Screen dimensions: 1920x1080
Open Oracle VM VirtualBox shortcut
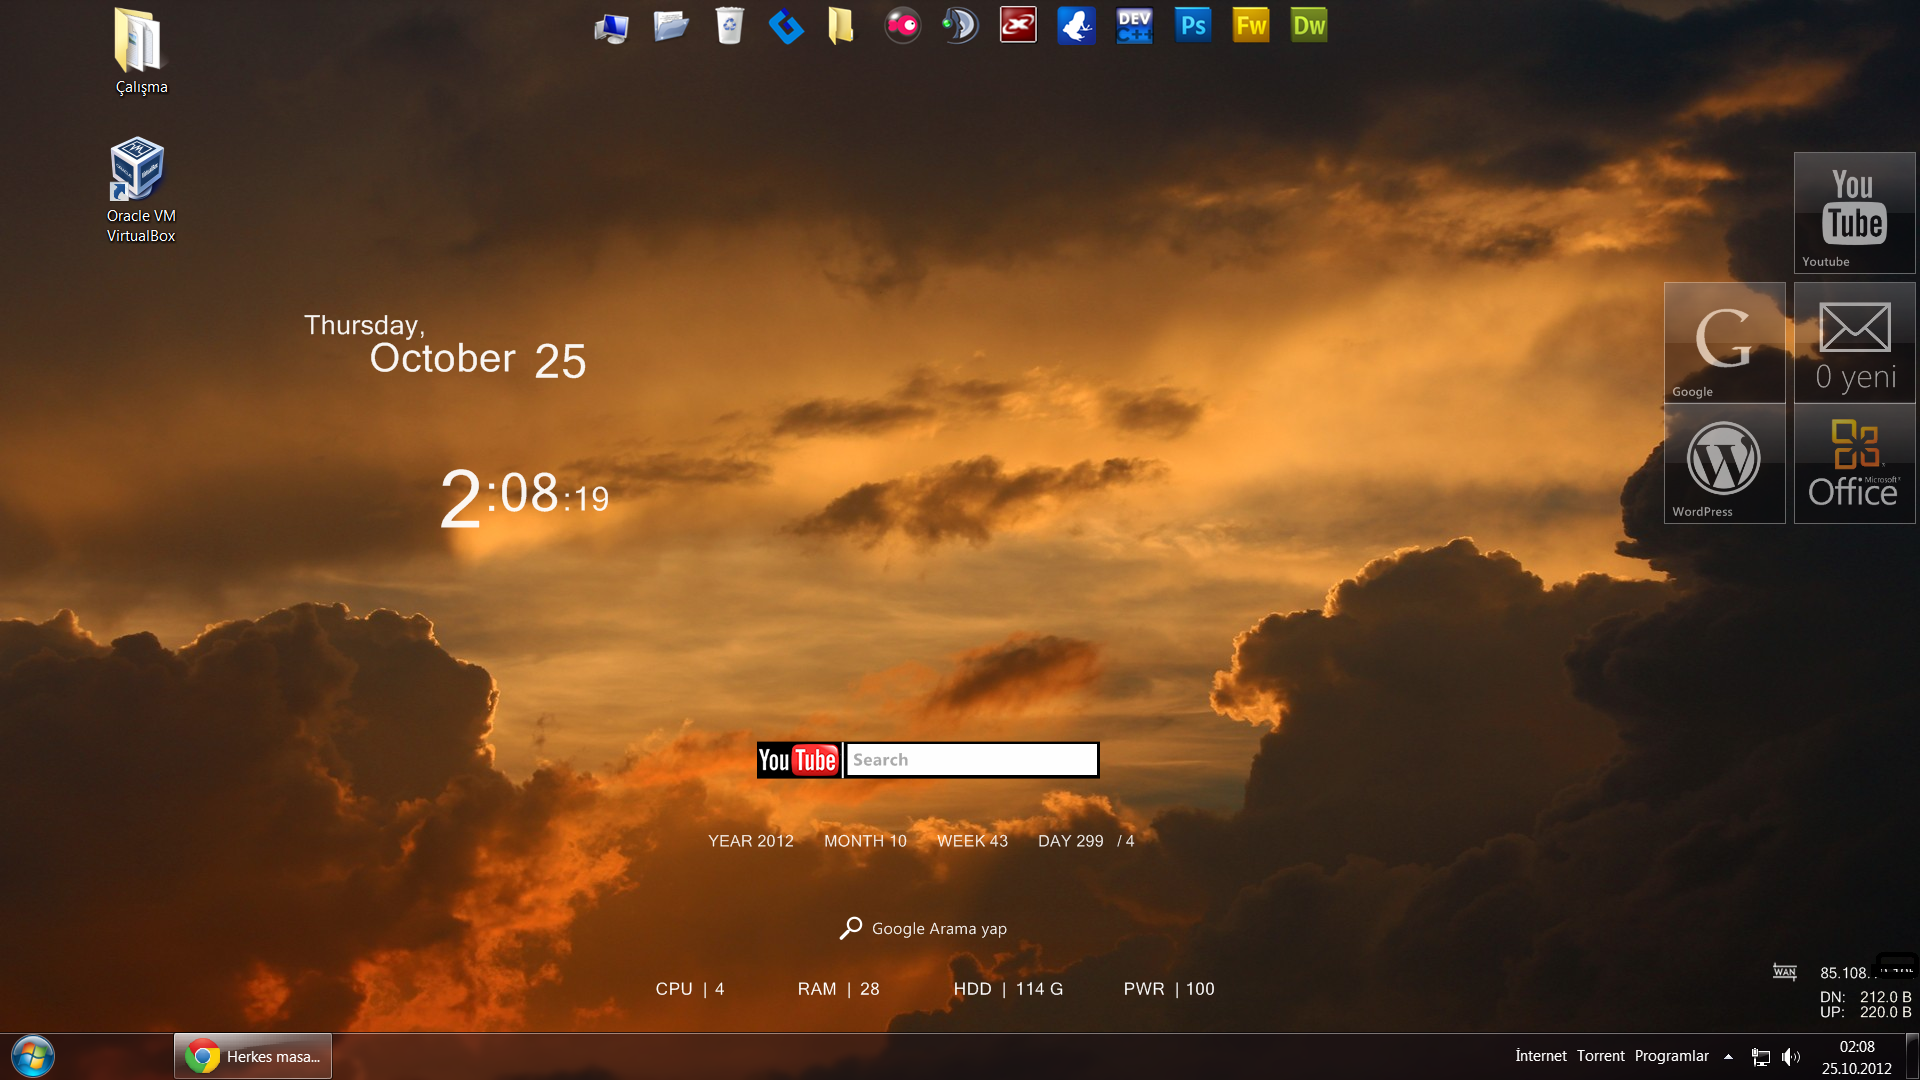tap(140, 190)
